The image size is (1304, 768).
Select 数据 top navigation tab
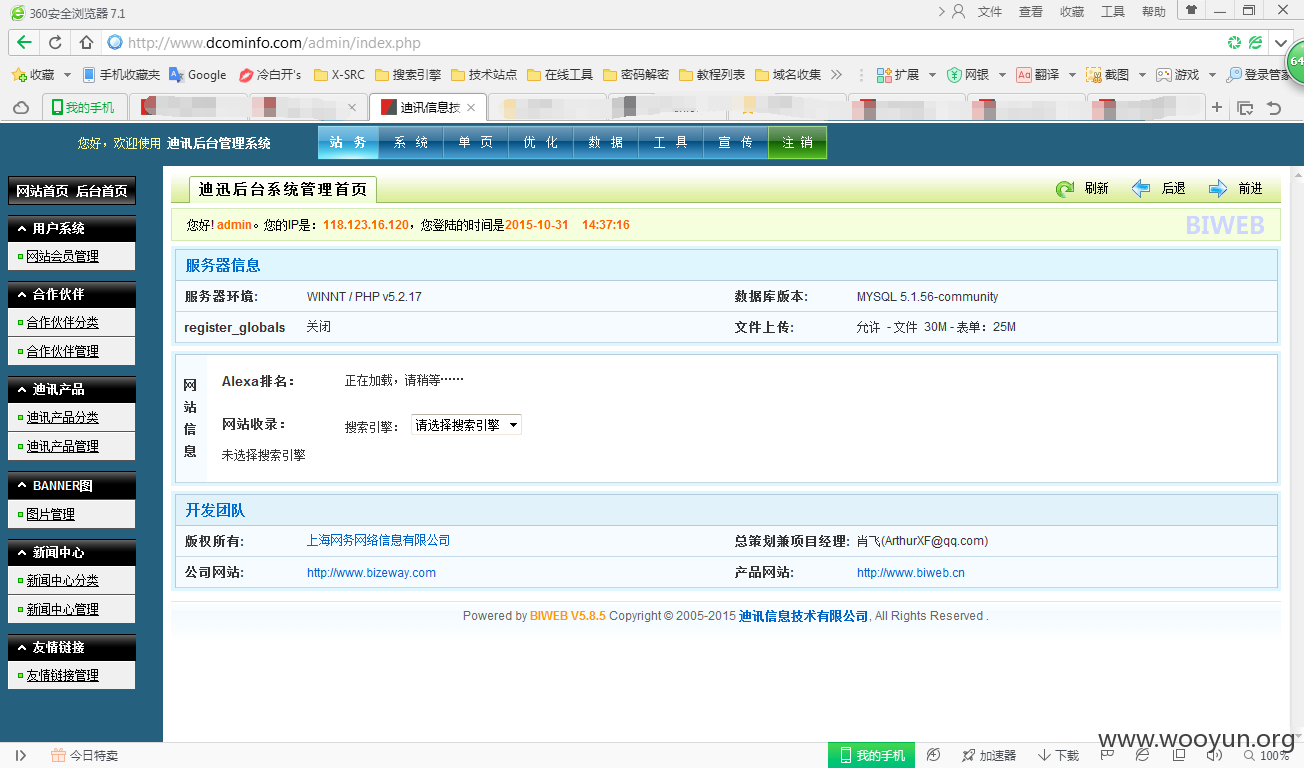[x=606, y=143]
